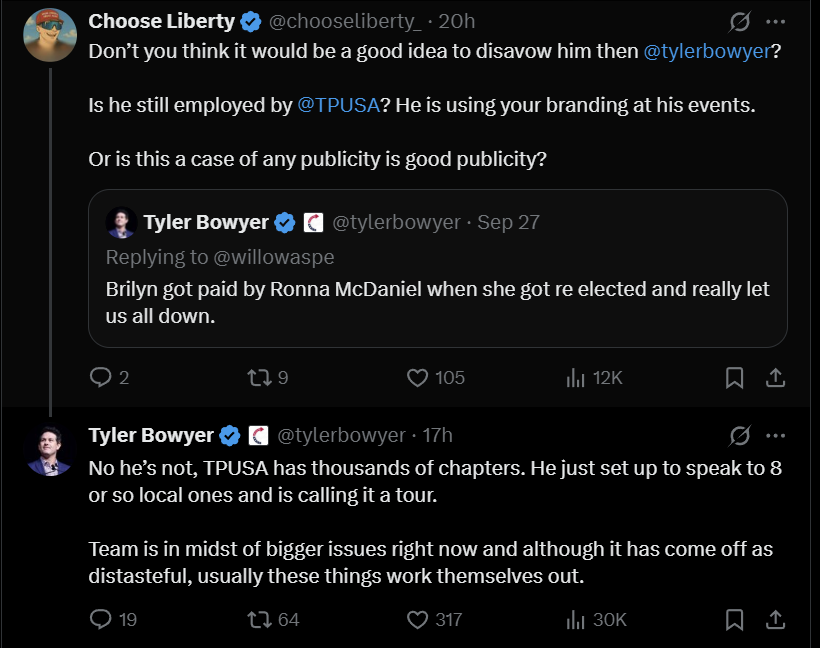820x648 pixels.
Task: Bookmark the Choose Liberty tweet
Action: [734, 377]
